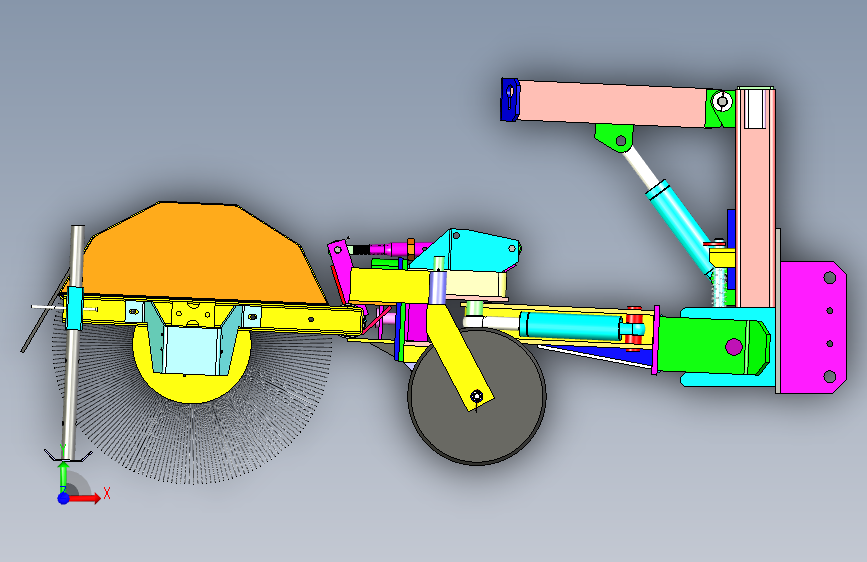
Task: Select the lavender post above wheel fork
Action: click(x=437, y=287)
